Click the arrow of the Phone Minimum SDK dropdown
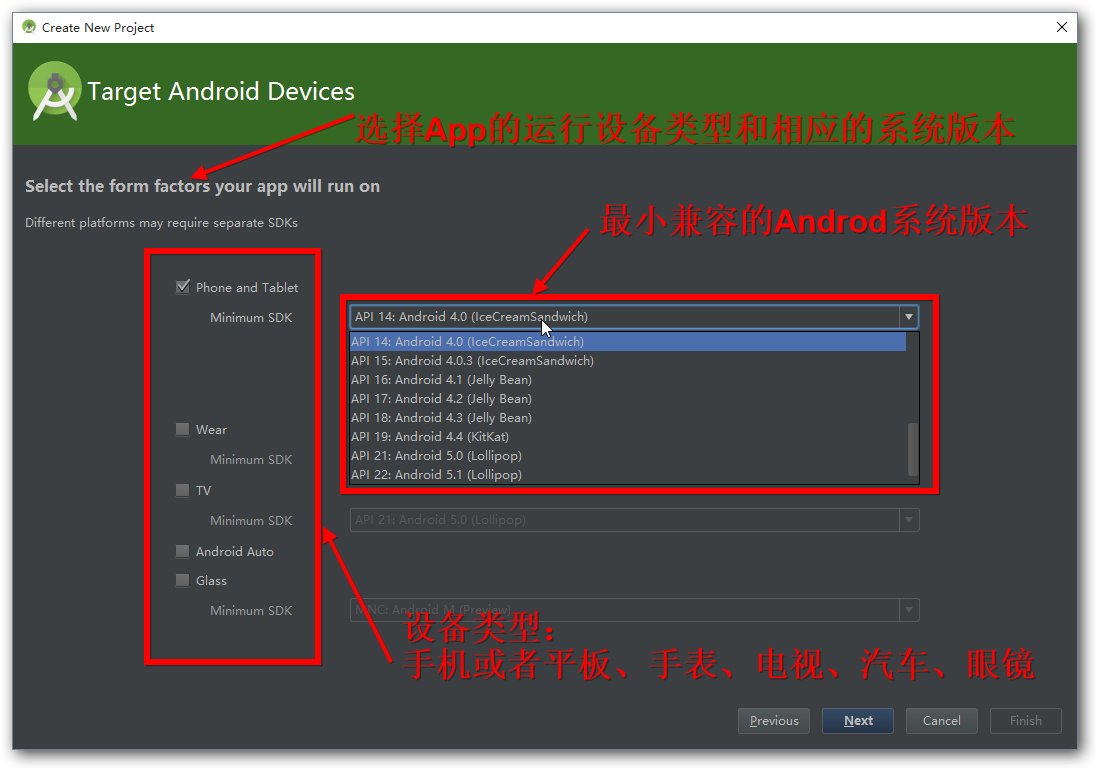1098x770 pixels. (909, 316)
